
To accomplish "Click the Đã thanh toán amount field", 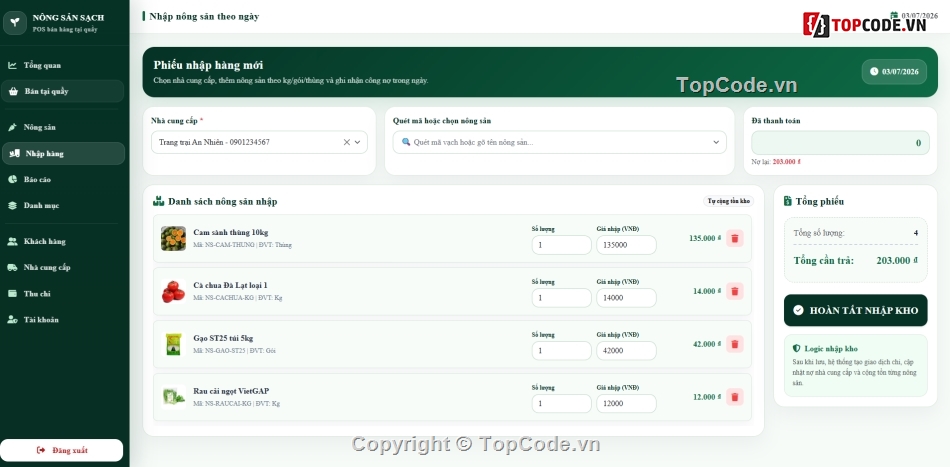I will tap(840, 143).
